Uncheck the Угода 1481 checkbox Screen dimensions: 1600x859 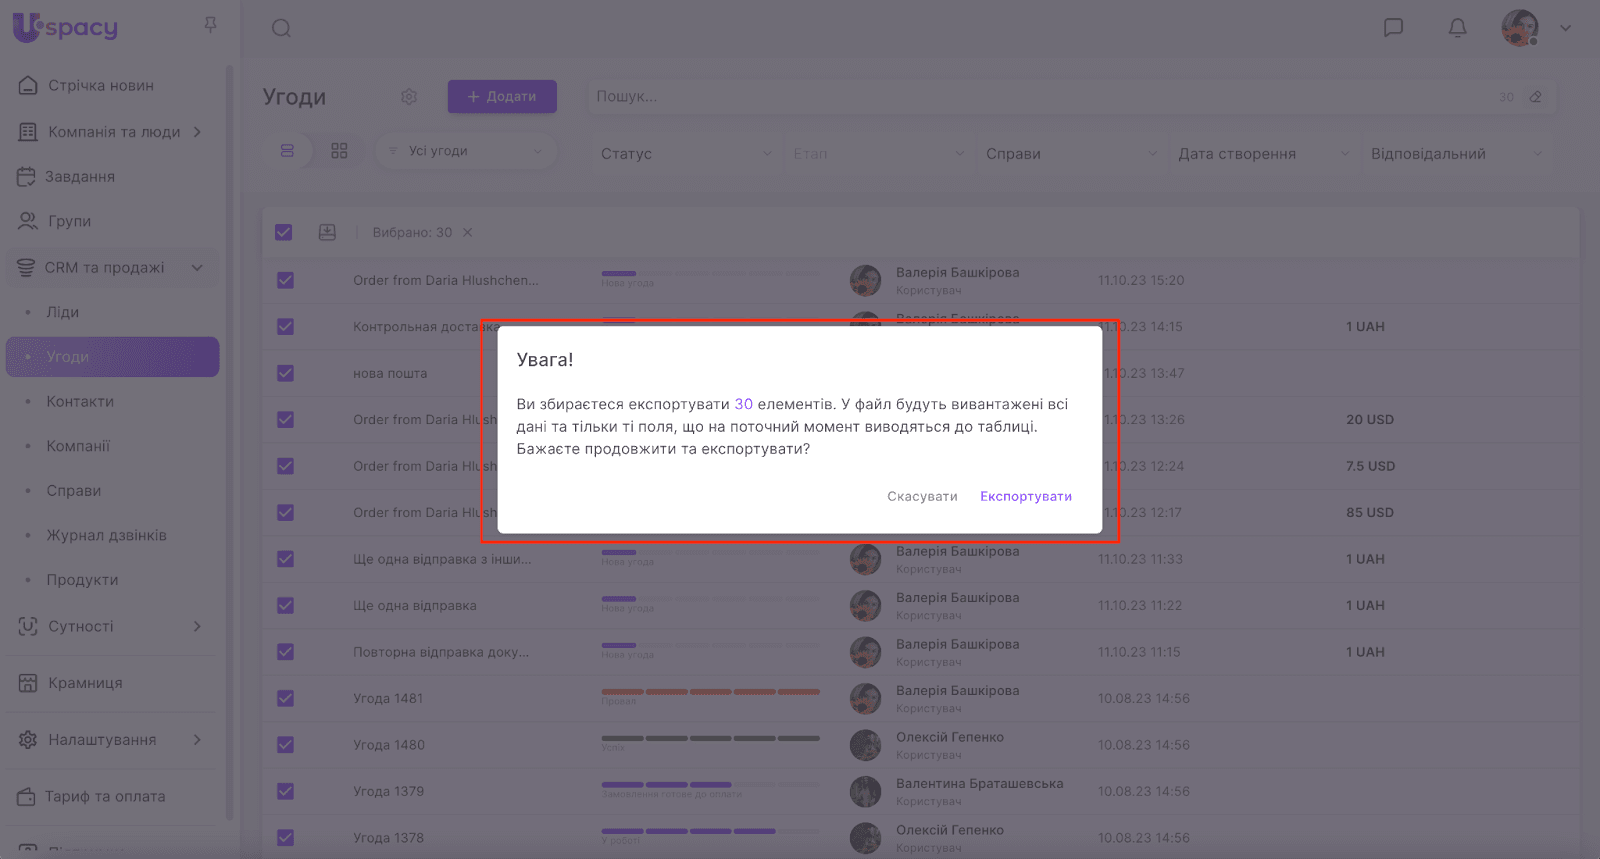(285, 698)
